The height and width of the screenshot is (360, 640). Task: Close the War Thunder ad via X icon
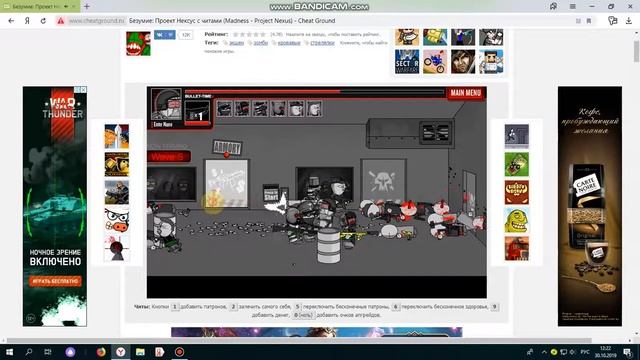83,89
